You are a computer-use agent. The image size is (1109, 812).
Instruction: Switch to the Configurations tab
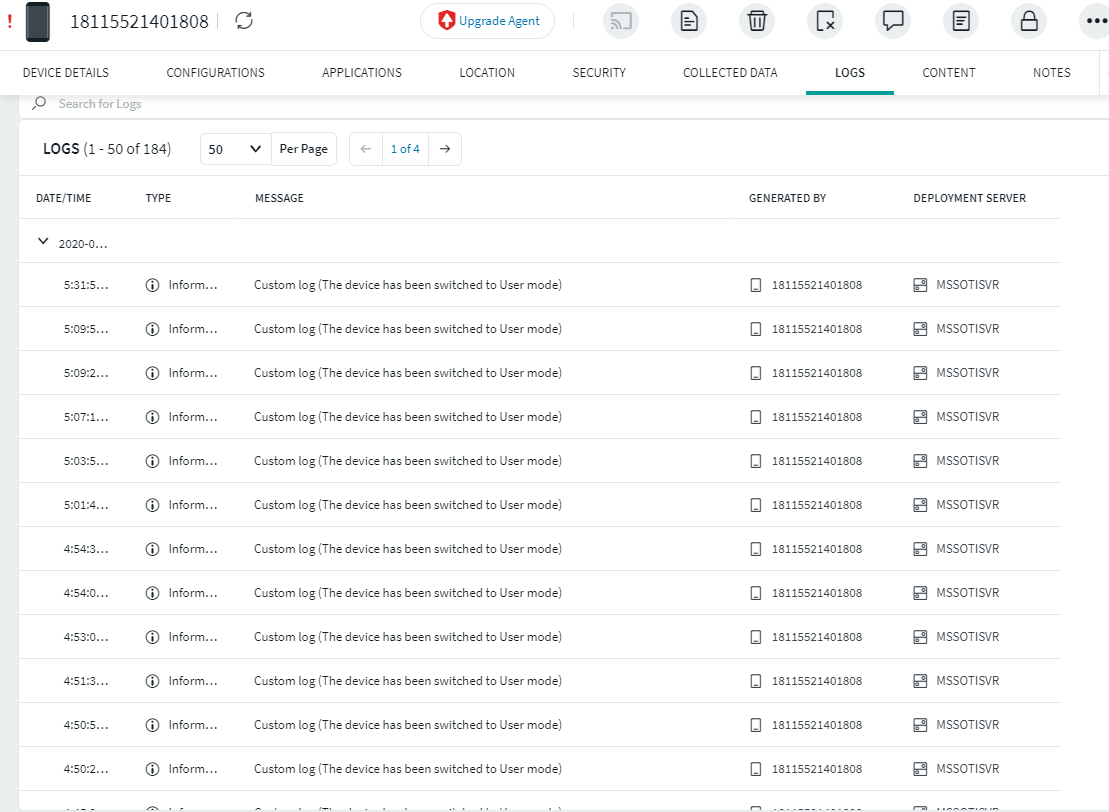click(215, 73)
